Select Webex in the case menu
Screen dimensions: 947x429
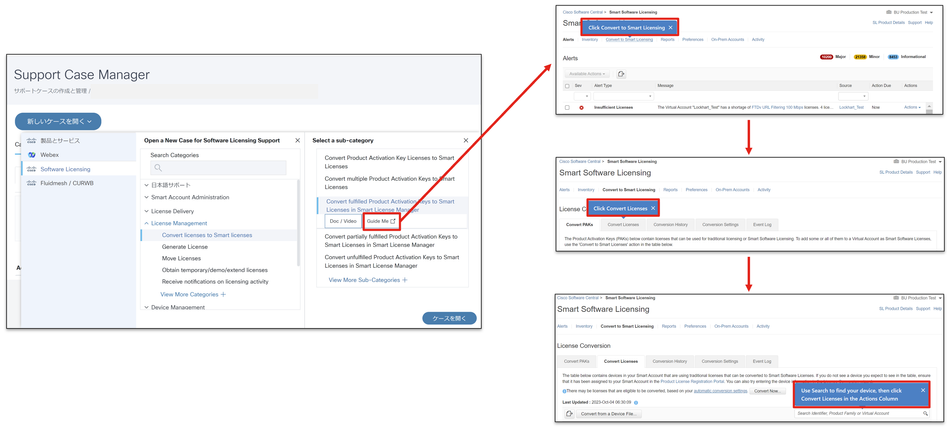79,155
